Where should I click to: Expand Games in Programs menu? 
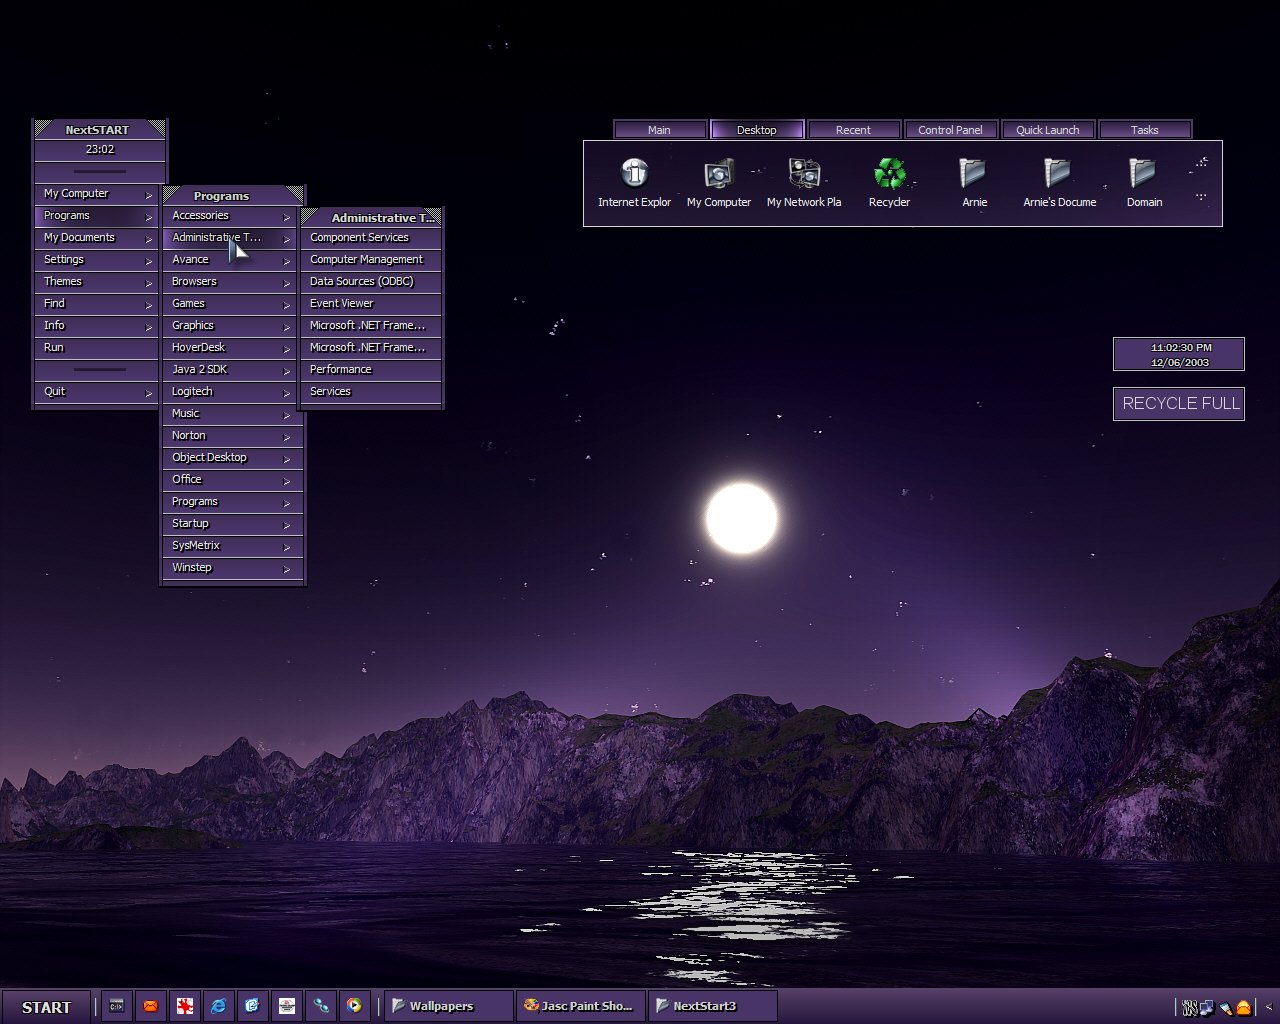[232, 304]
